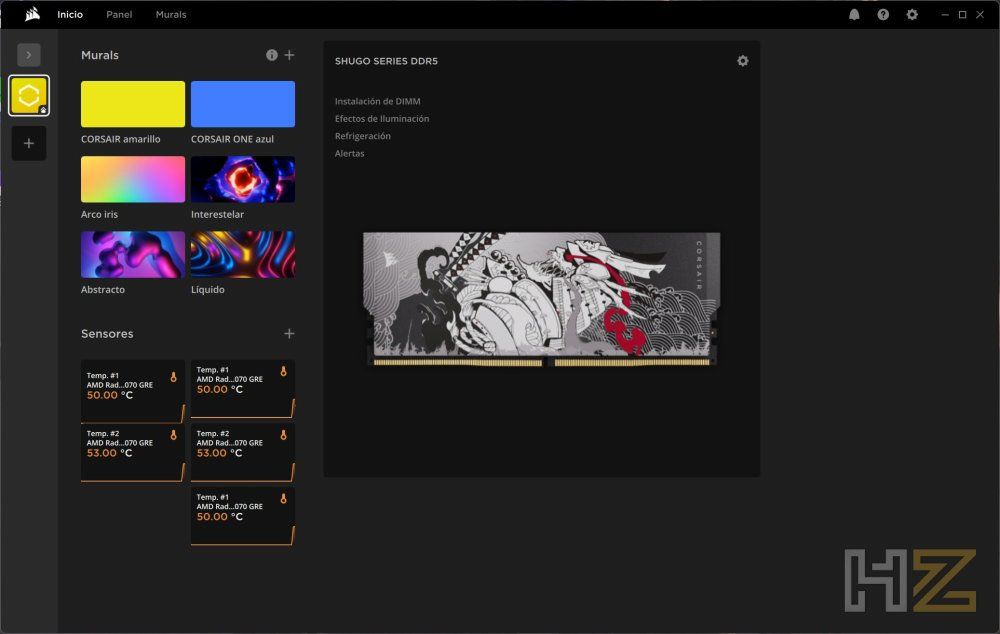Open Instalación de DIMM
1000x634 pixels.
(x=378, y=101)
